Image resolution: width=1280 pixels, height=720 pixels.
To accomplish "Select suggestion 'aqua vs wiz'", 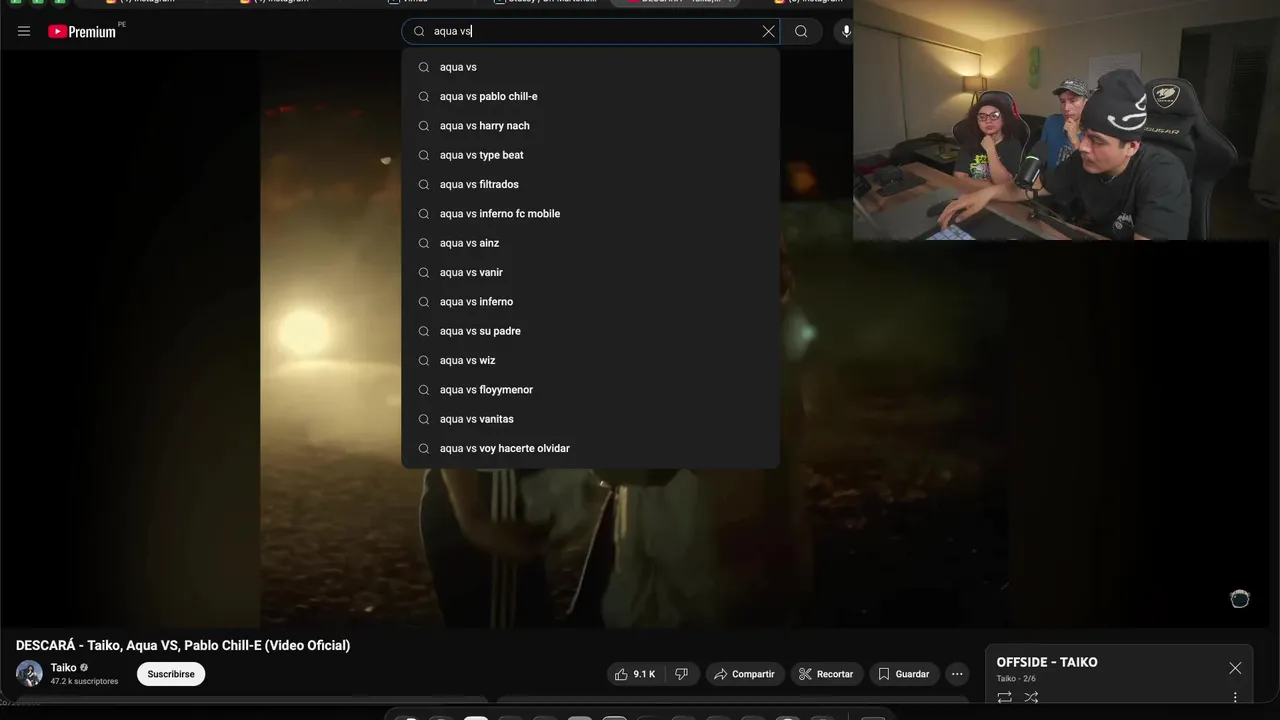I will (x=590, y=360).
